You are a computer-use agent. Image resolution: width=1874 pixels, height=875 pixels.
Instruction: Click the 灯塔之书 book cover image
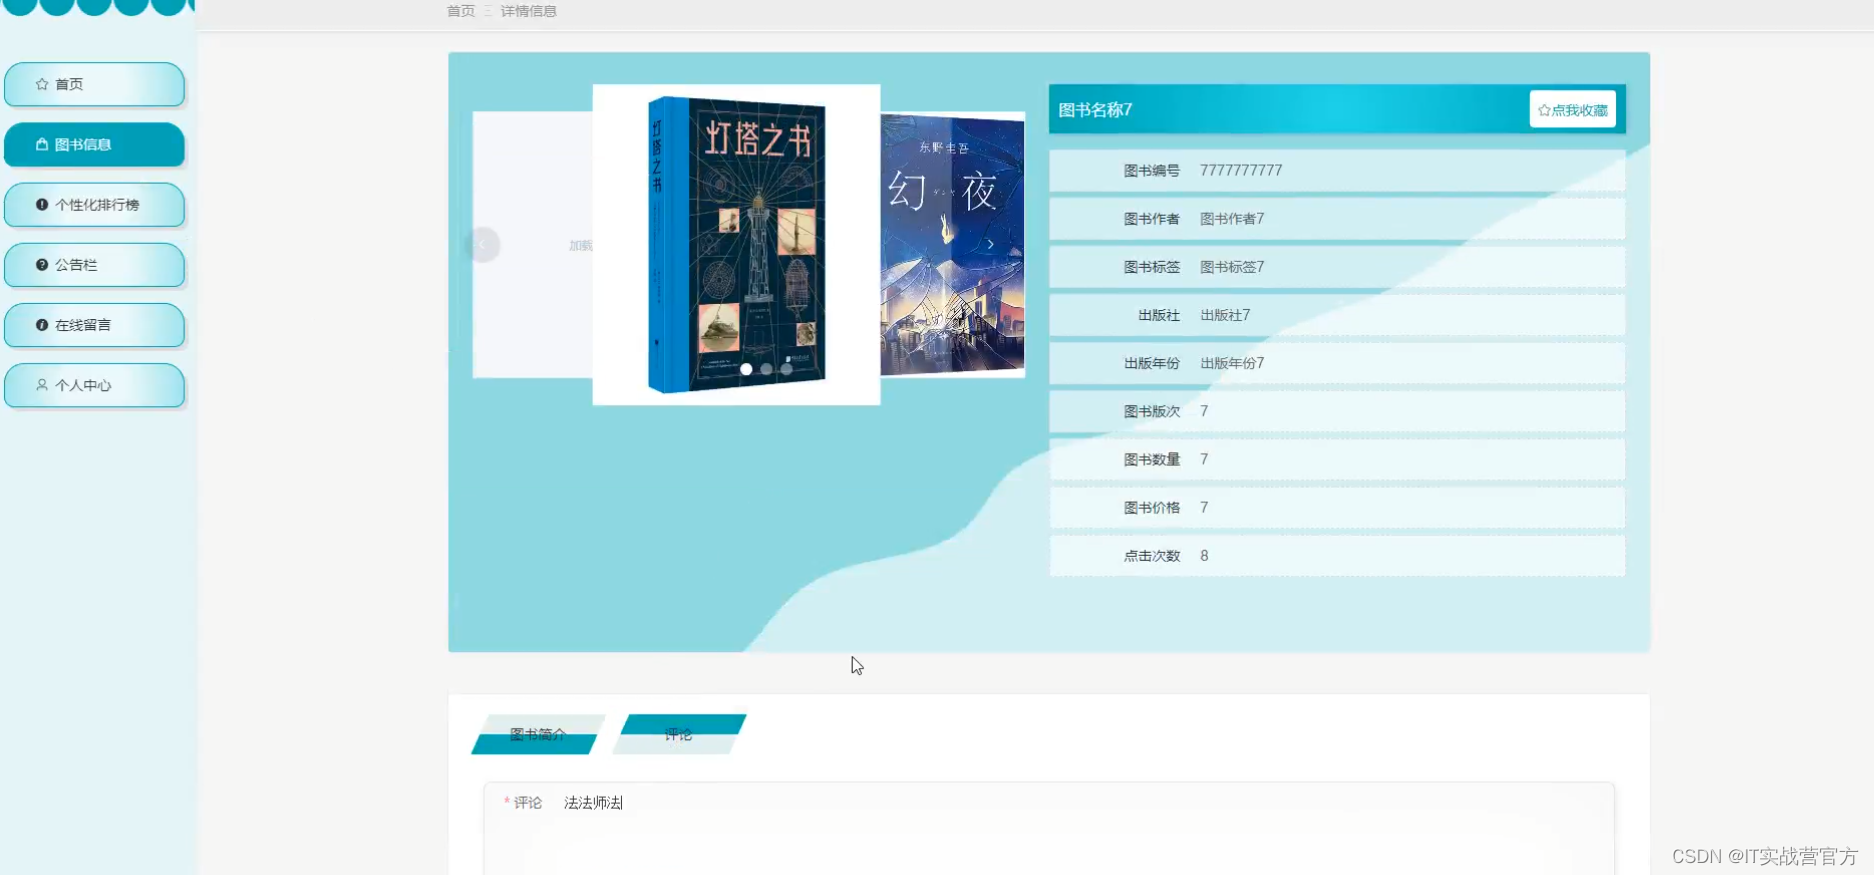click(x=736, y=244)
